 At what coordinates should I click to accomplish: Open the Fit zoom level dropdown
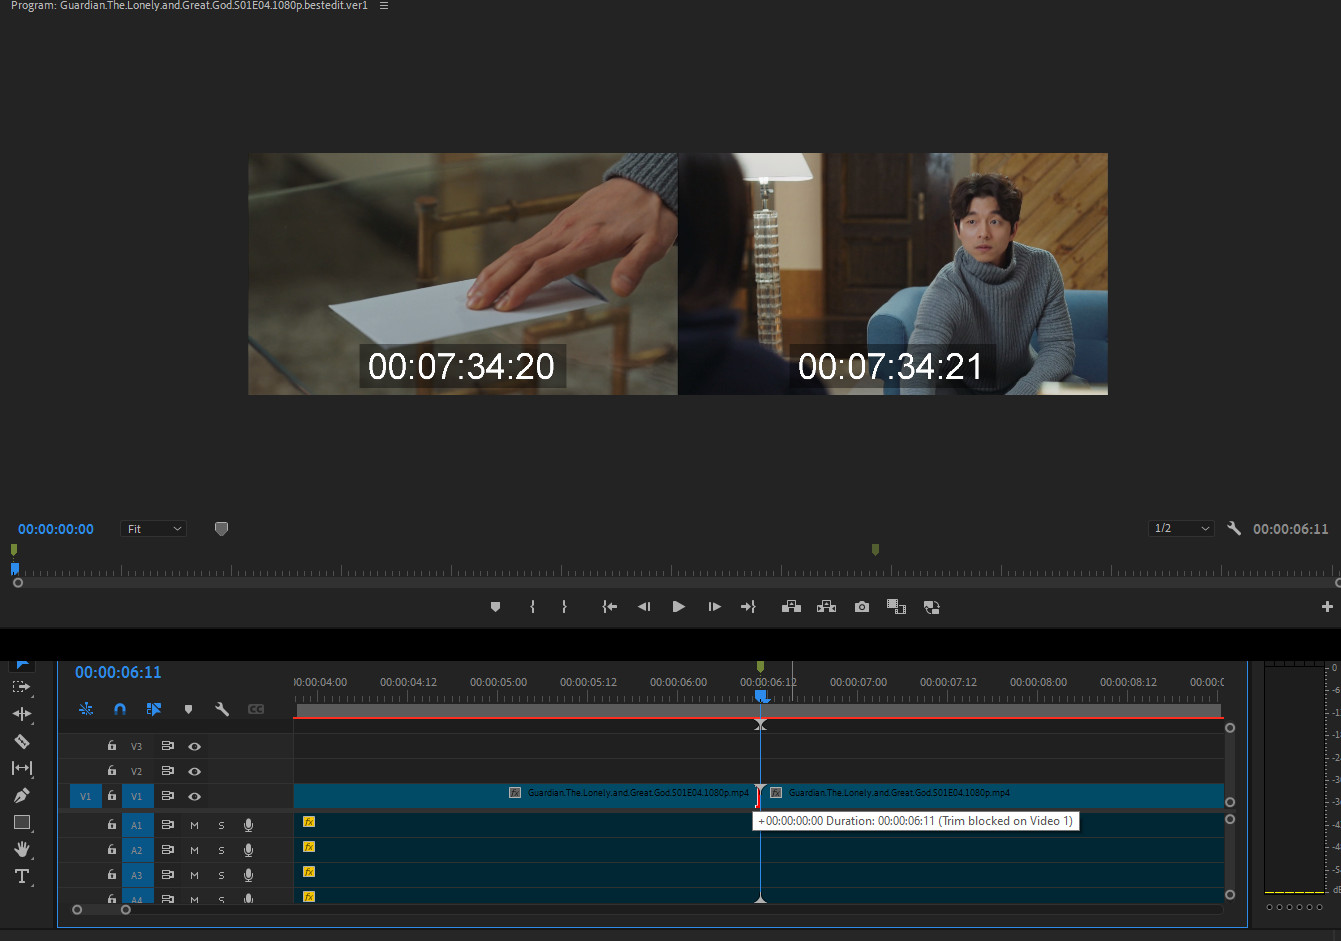point(153,529)
